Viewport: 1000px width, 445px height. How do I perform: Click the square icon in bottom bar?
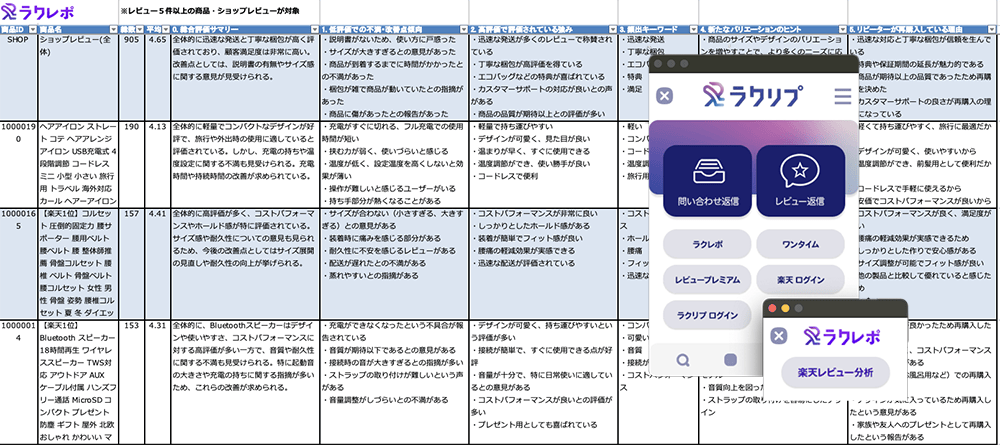[731, 360]
